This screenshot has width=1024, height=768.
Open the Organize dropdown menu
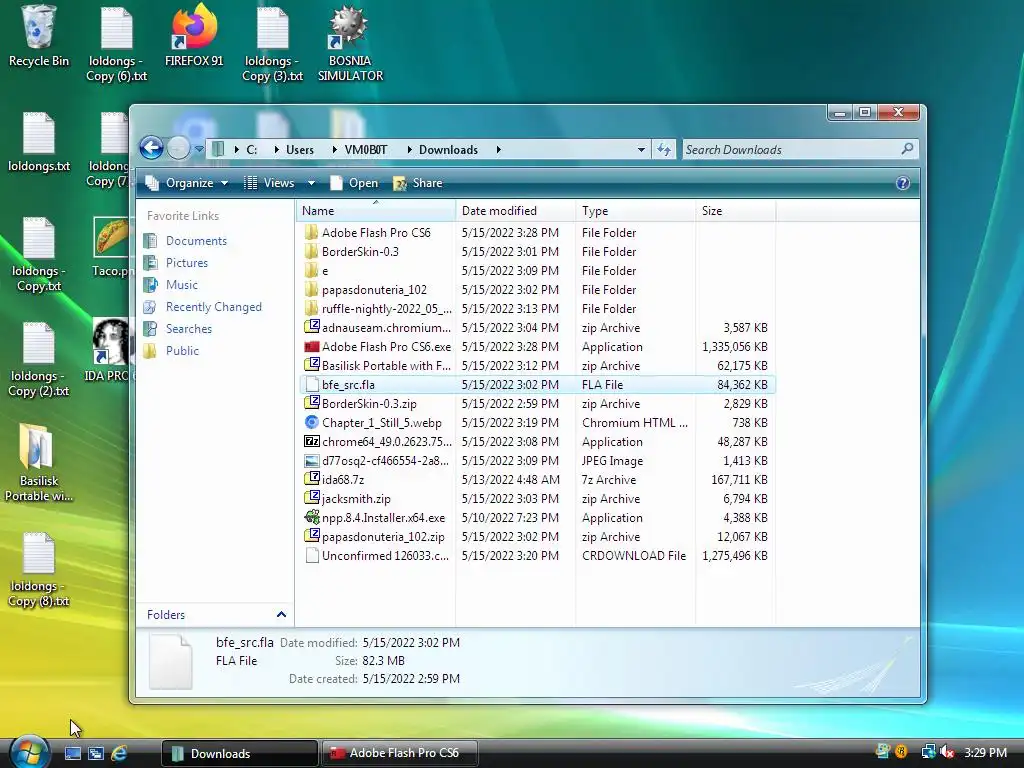[x=187, y=183]
